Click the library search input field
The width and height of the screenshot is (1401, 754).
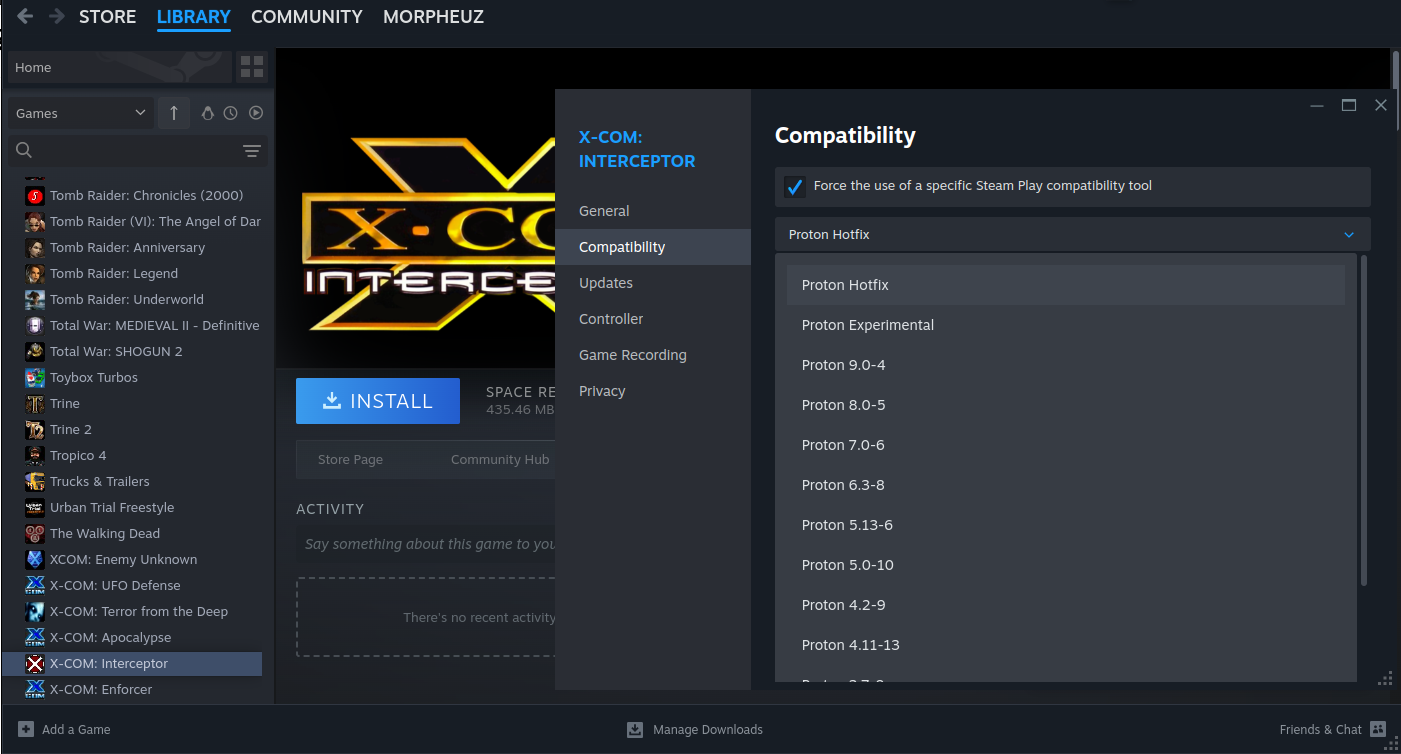(x=138, y=150)
